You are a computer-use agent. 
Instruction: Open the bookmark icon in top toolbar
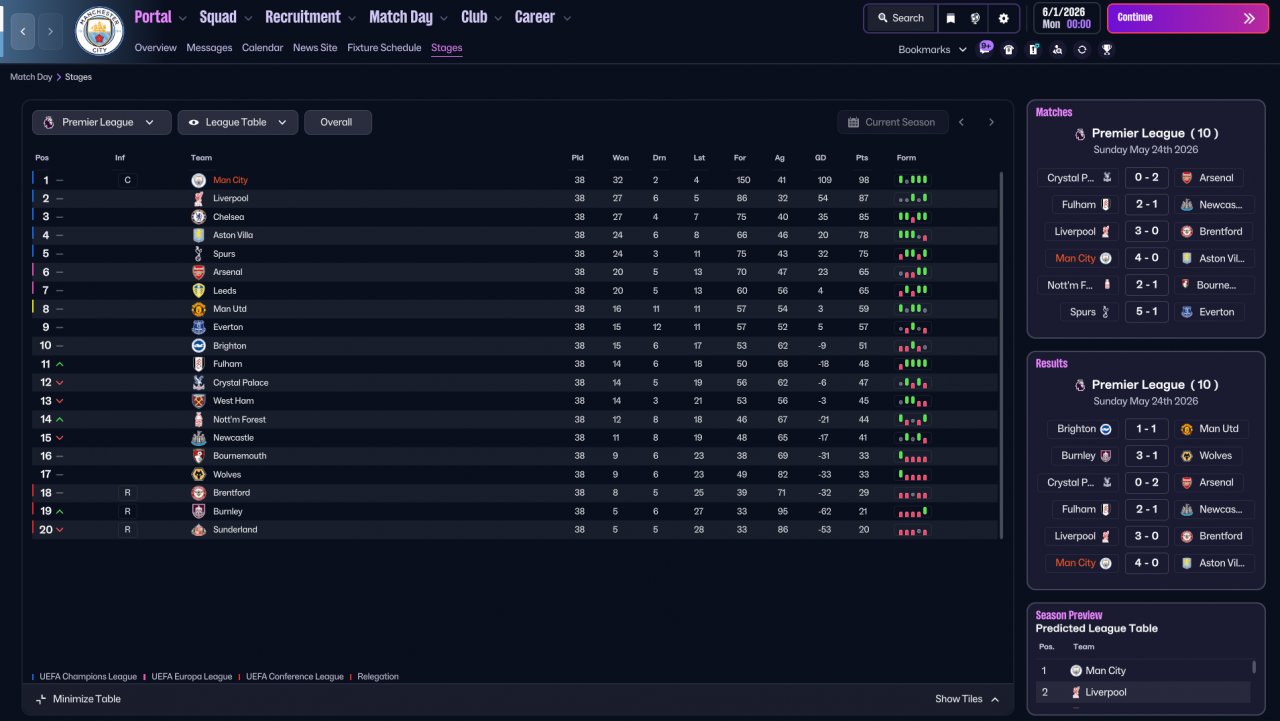tap(950, 18)
